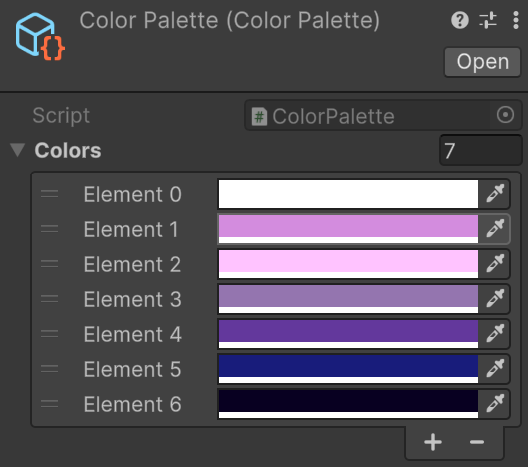528x467 pixels.
Task: Grab the reorder handle for Element 2
Action: 50,264
